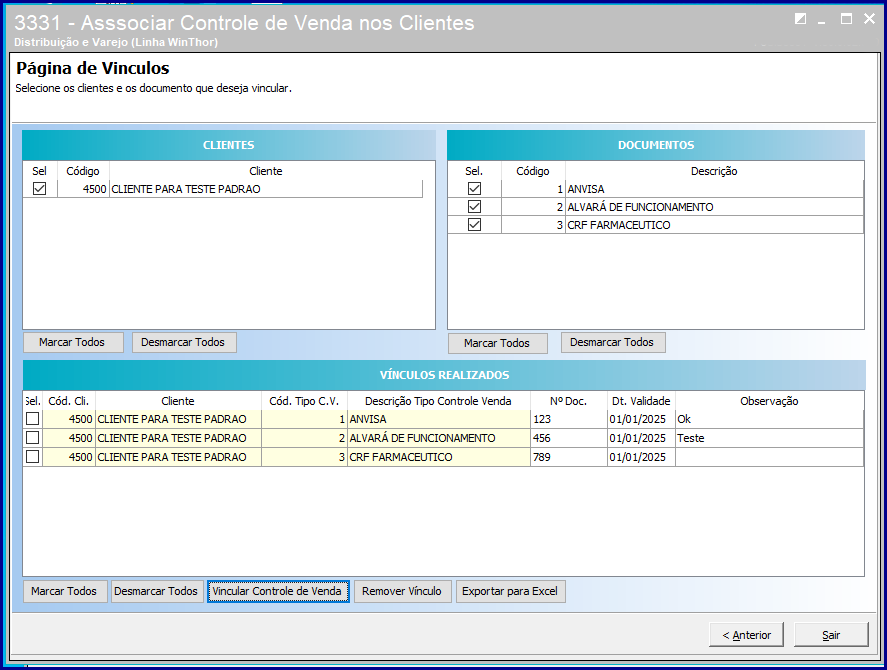
Task: Uncheck client 4500 in Clientes list
Action: pyautogui.click(x=39, y=188)
